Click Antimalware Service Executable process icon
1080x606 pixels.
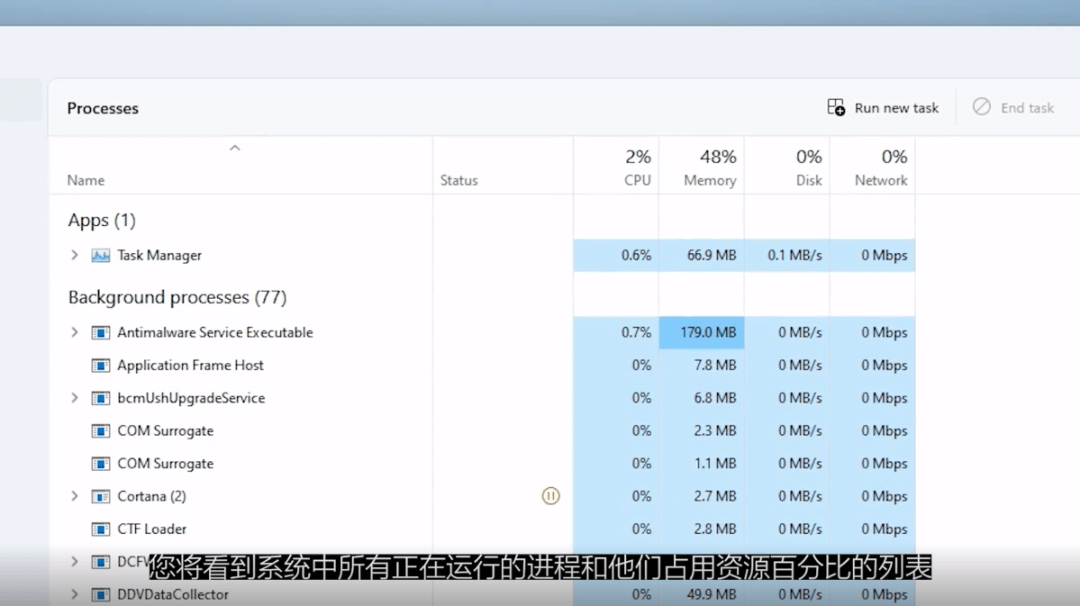[x=101, y=333]
